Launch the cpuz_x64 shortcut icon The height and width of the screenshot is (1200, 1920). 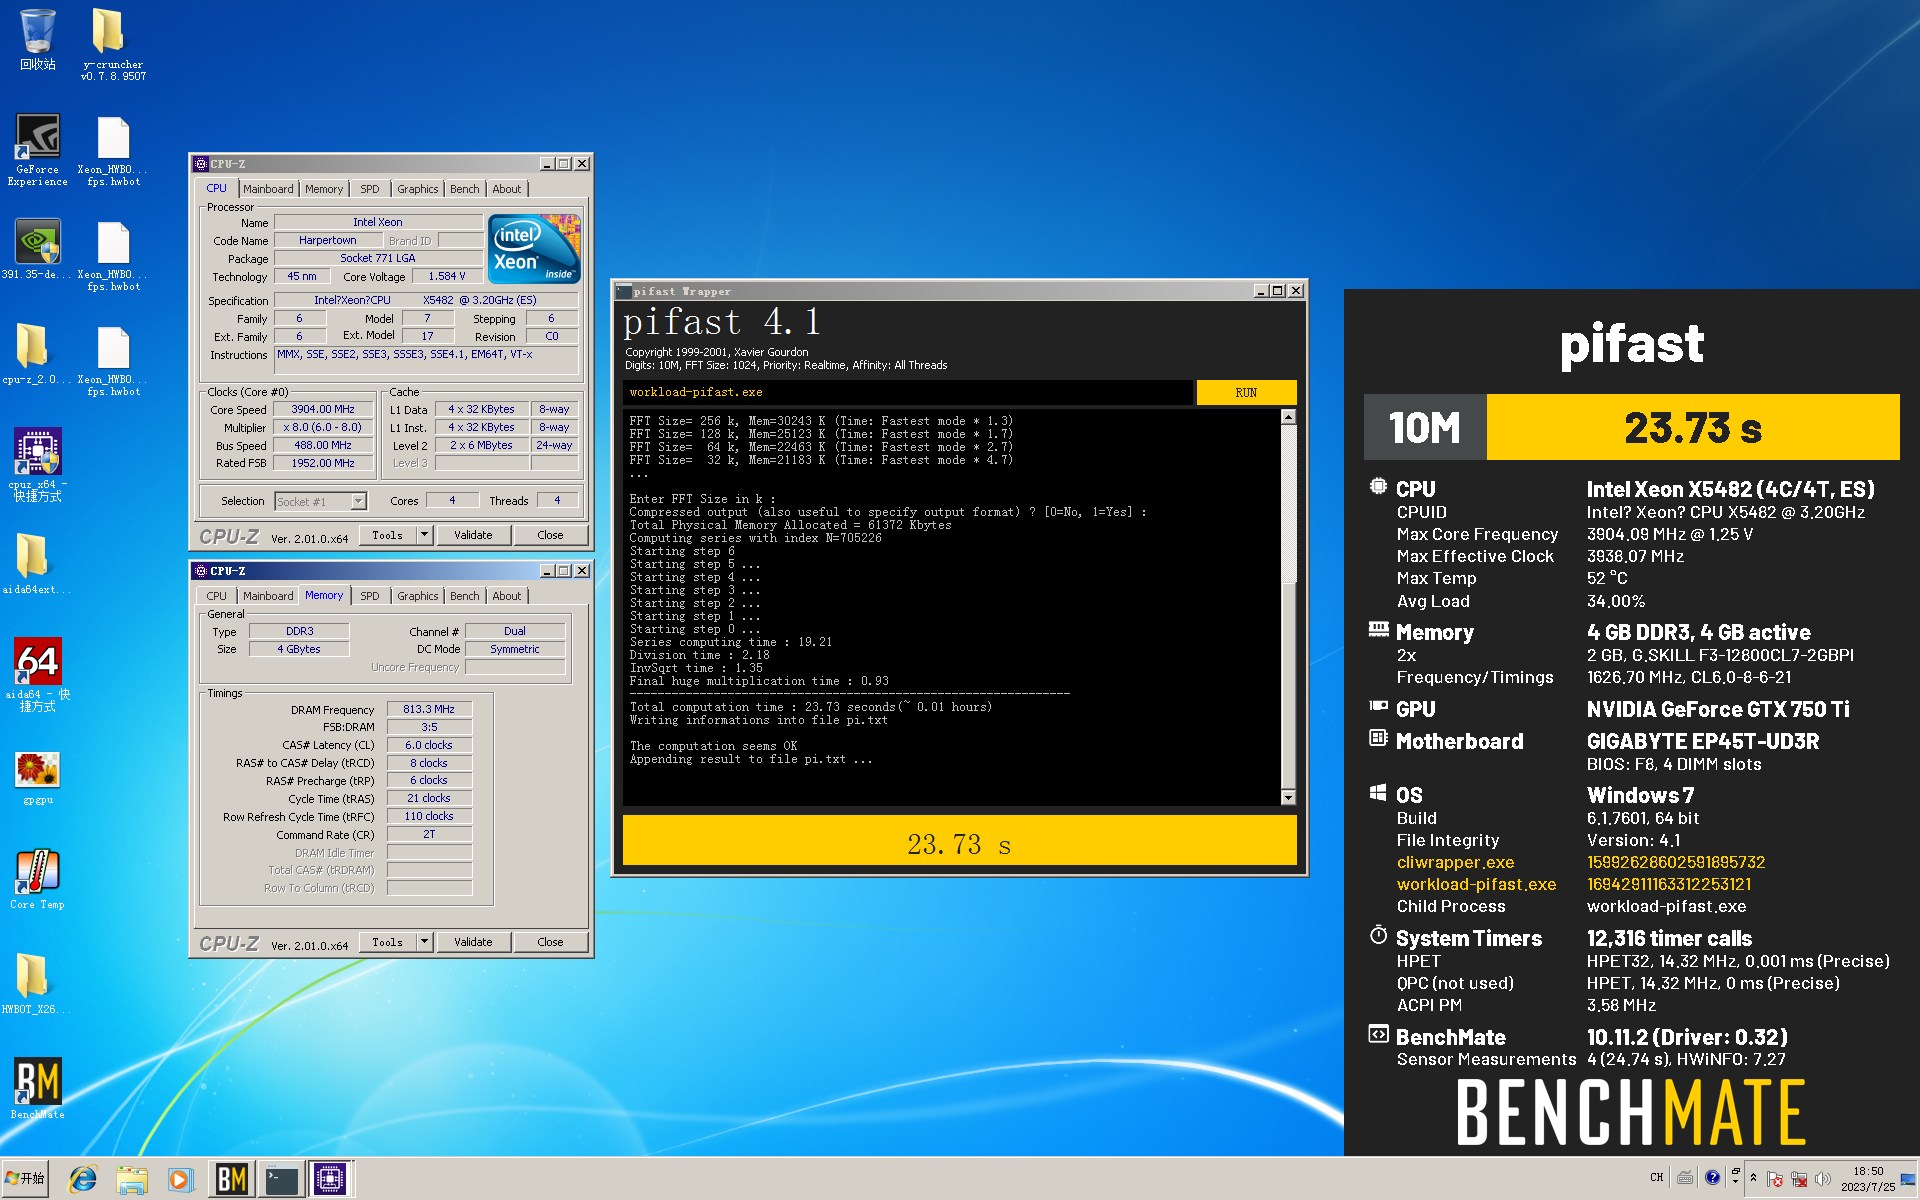(x=37, y=465)
